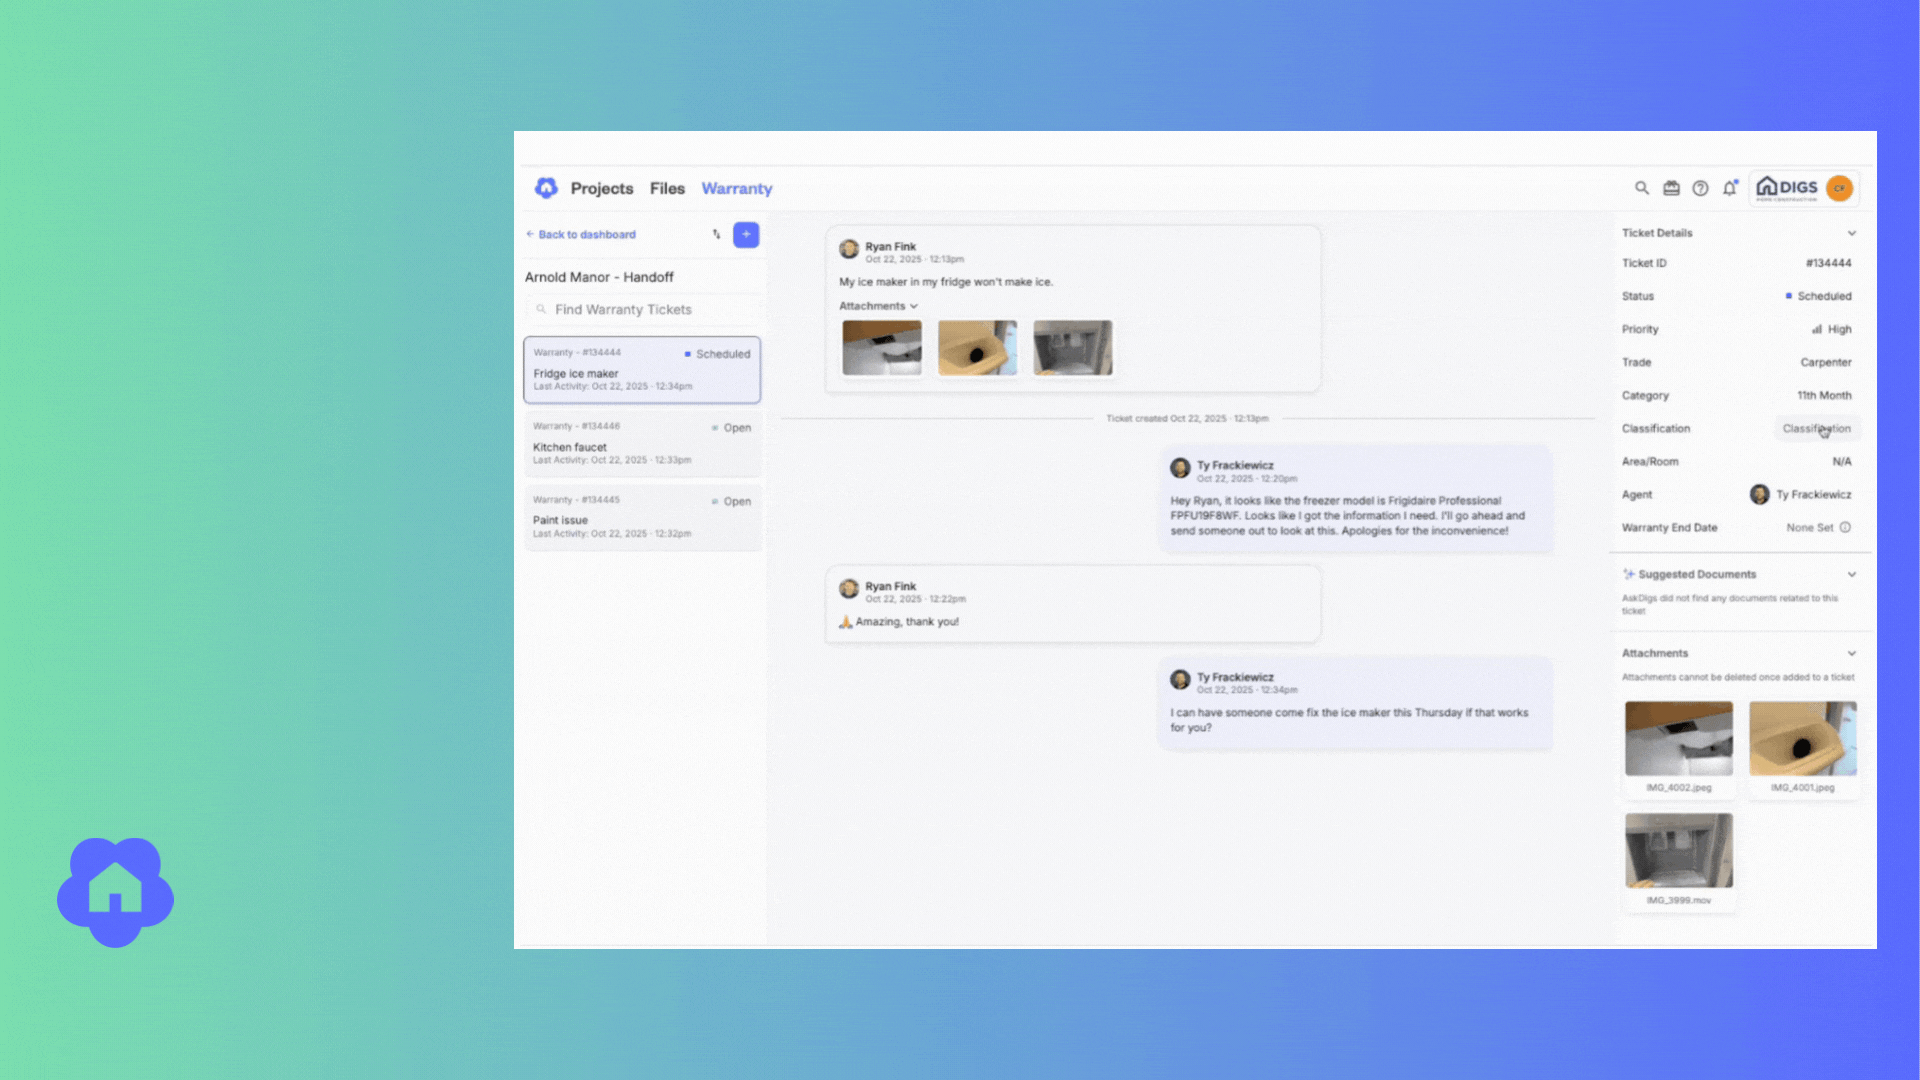Viewport: 1920px width, 1080px height.
Task: Select the Kitchen faucet warranty ticket
Action: pyautogui.click(x=642, y=443)
